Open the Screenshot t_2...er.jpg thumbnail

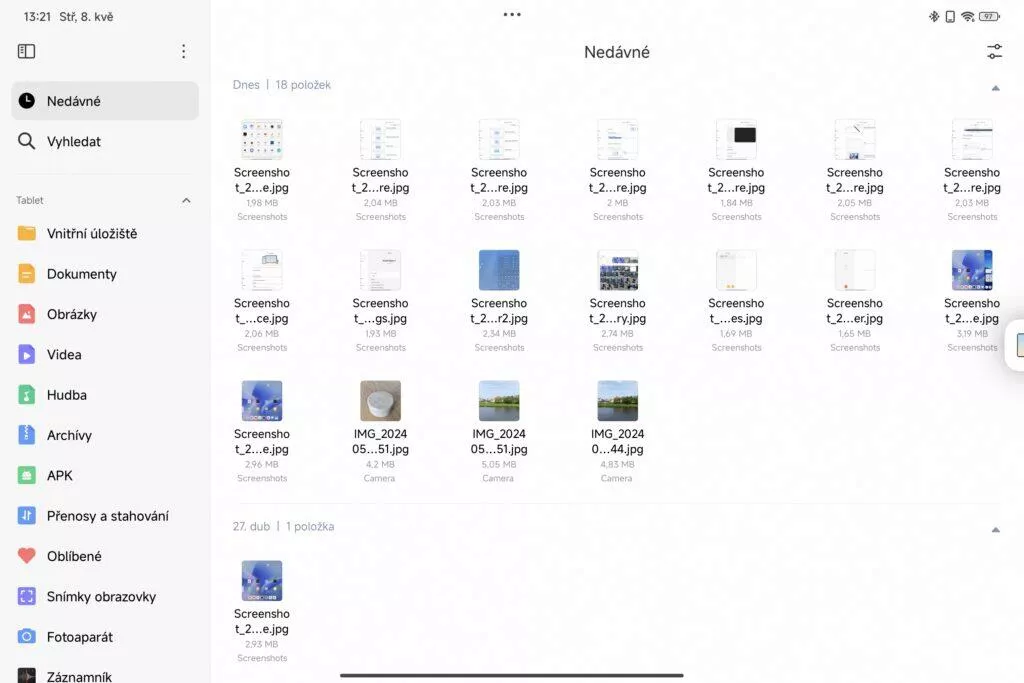855,270
